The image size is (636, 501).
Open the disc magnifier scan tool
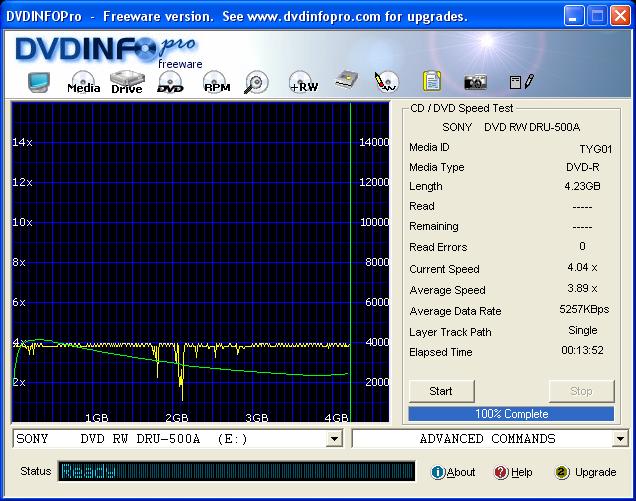(256, 82)
